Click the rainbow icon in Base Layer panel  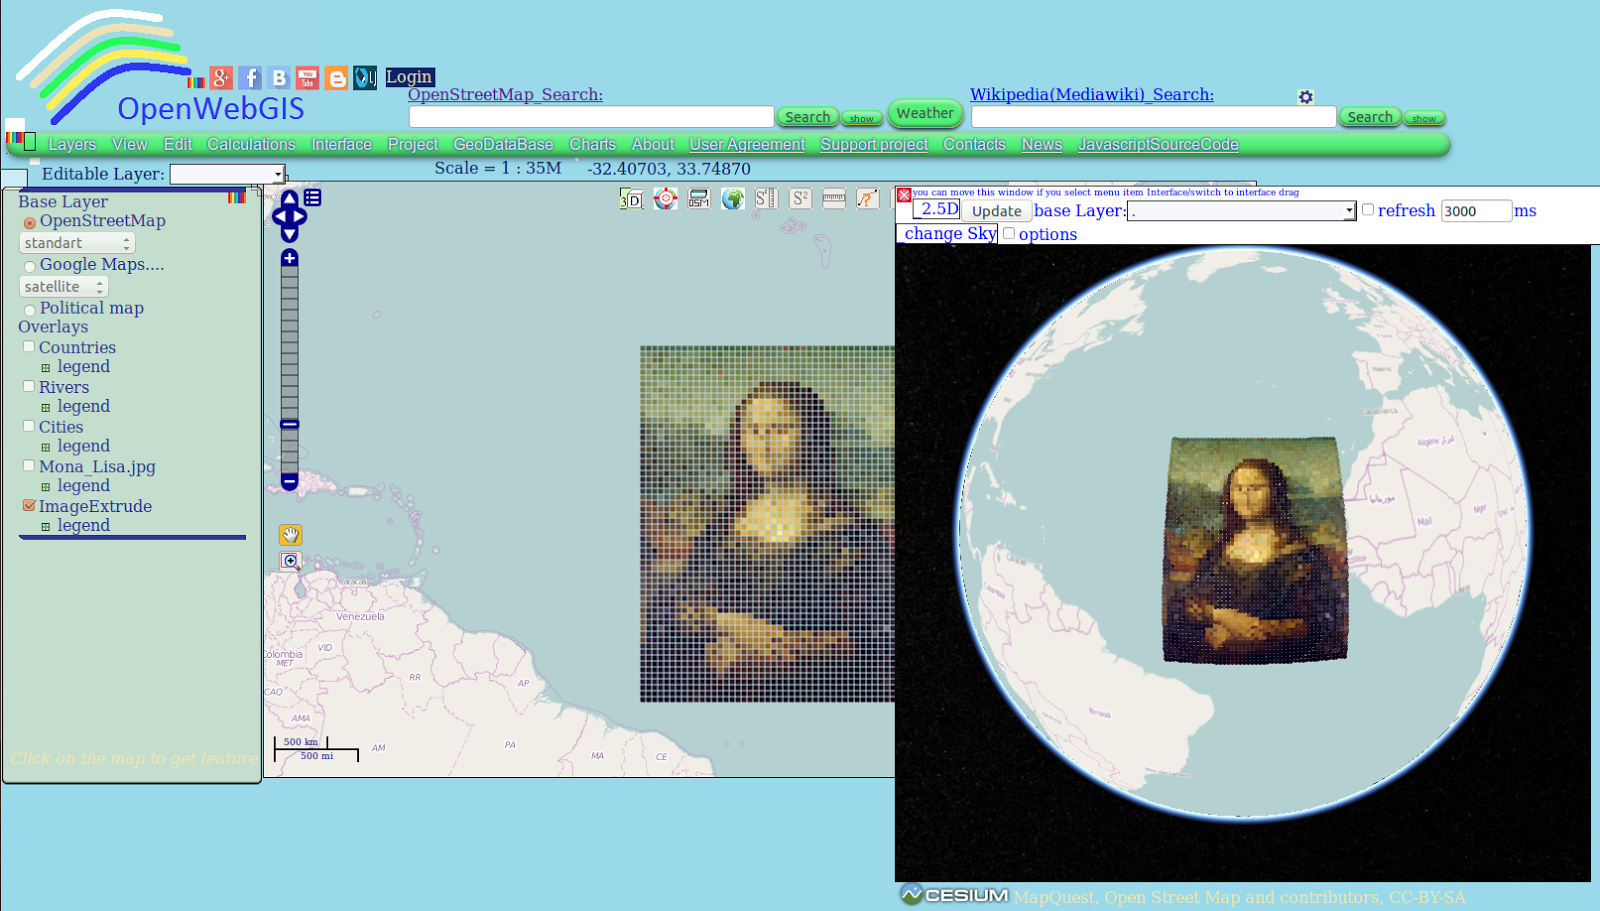click(236, 198)
